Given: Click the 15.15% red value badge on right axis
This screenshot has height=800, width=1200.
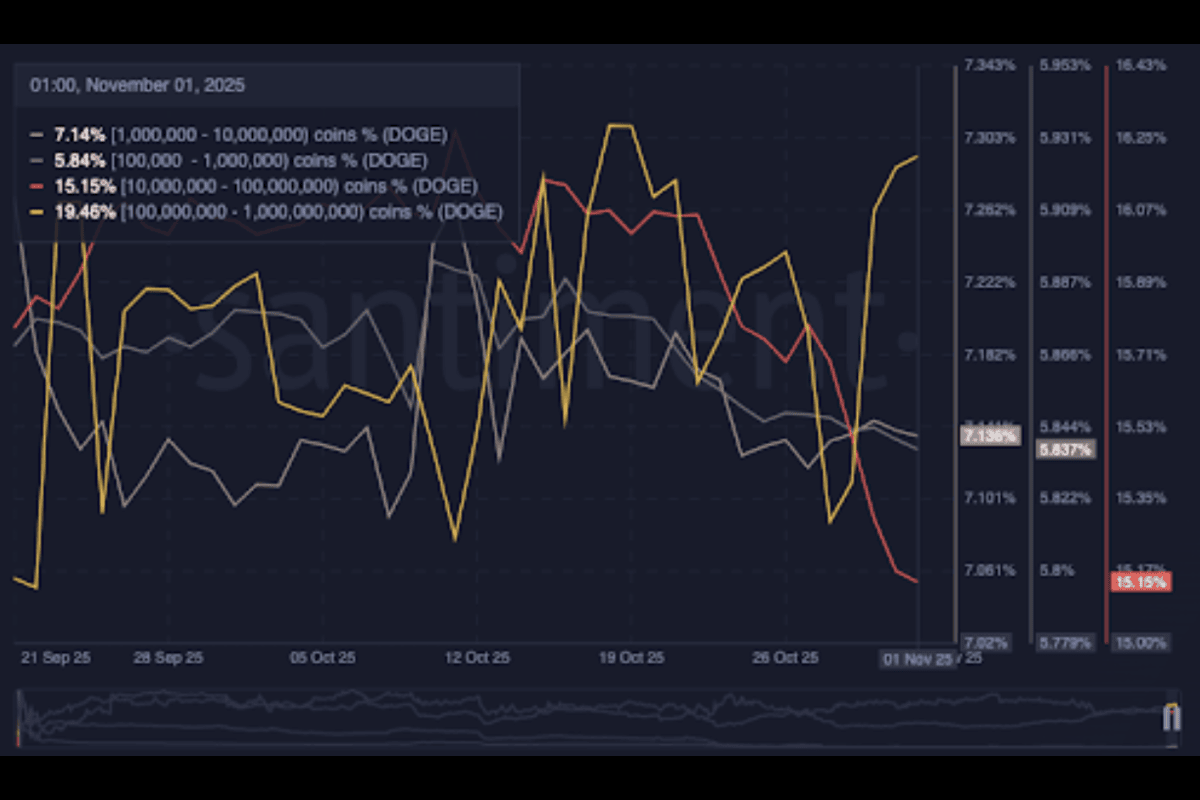Looking at the screenshot, I should [x=1139, y=581].
